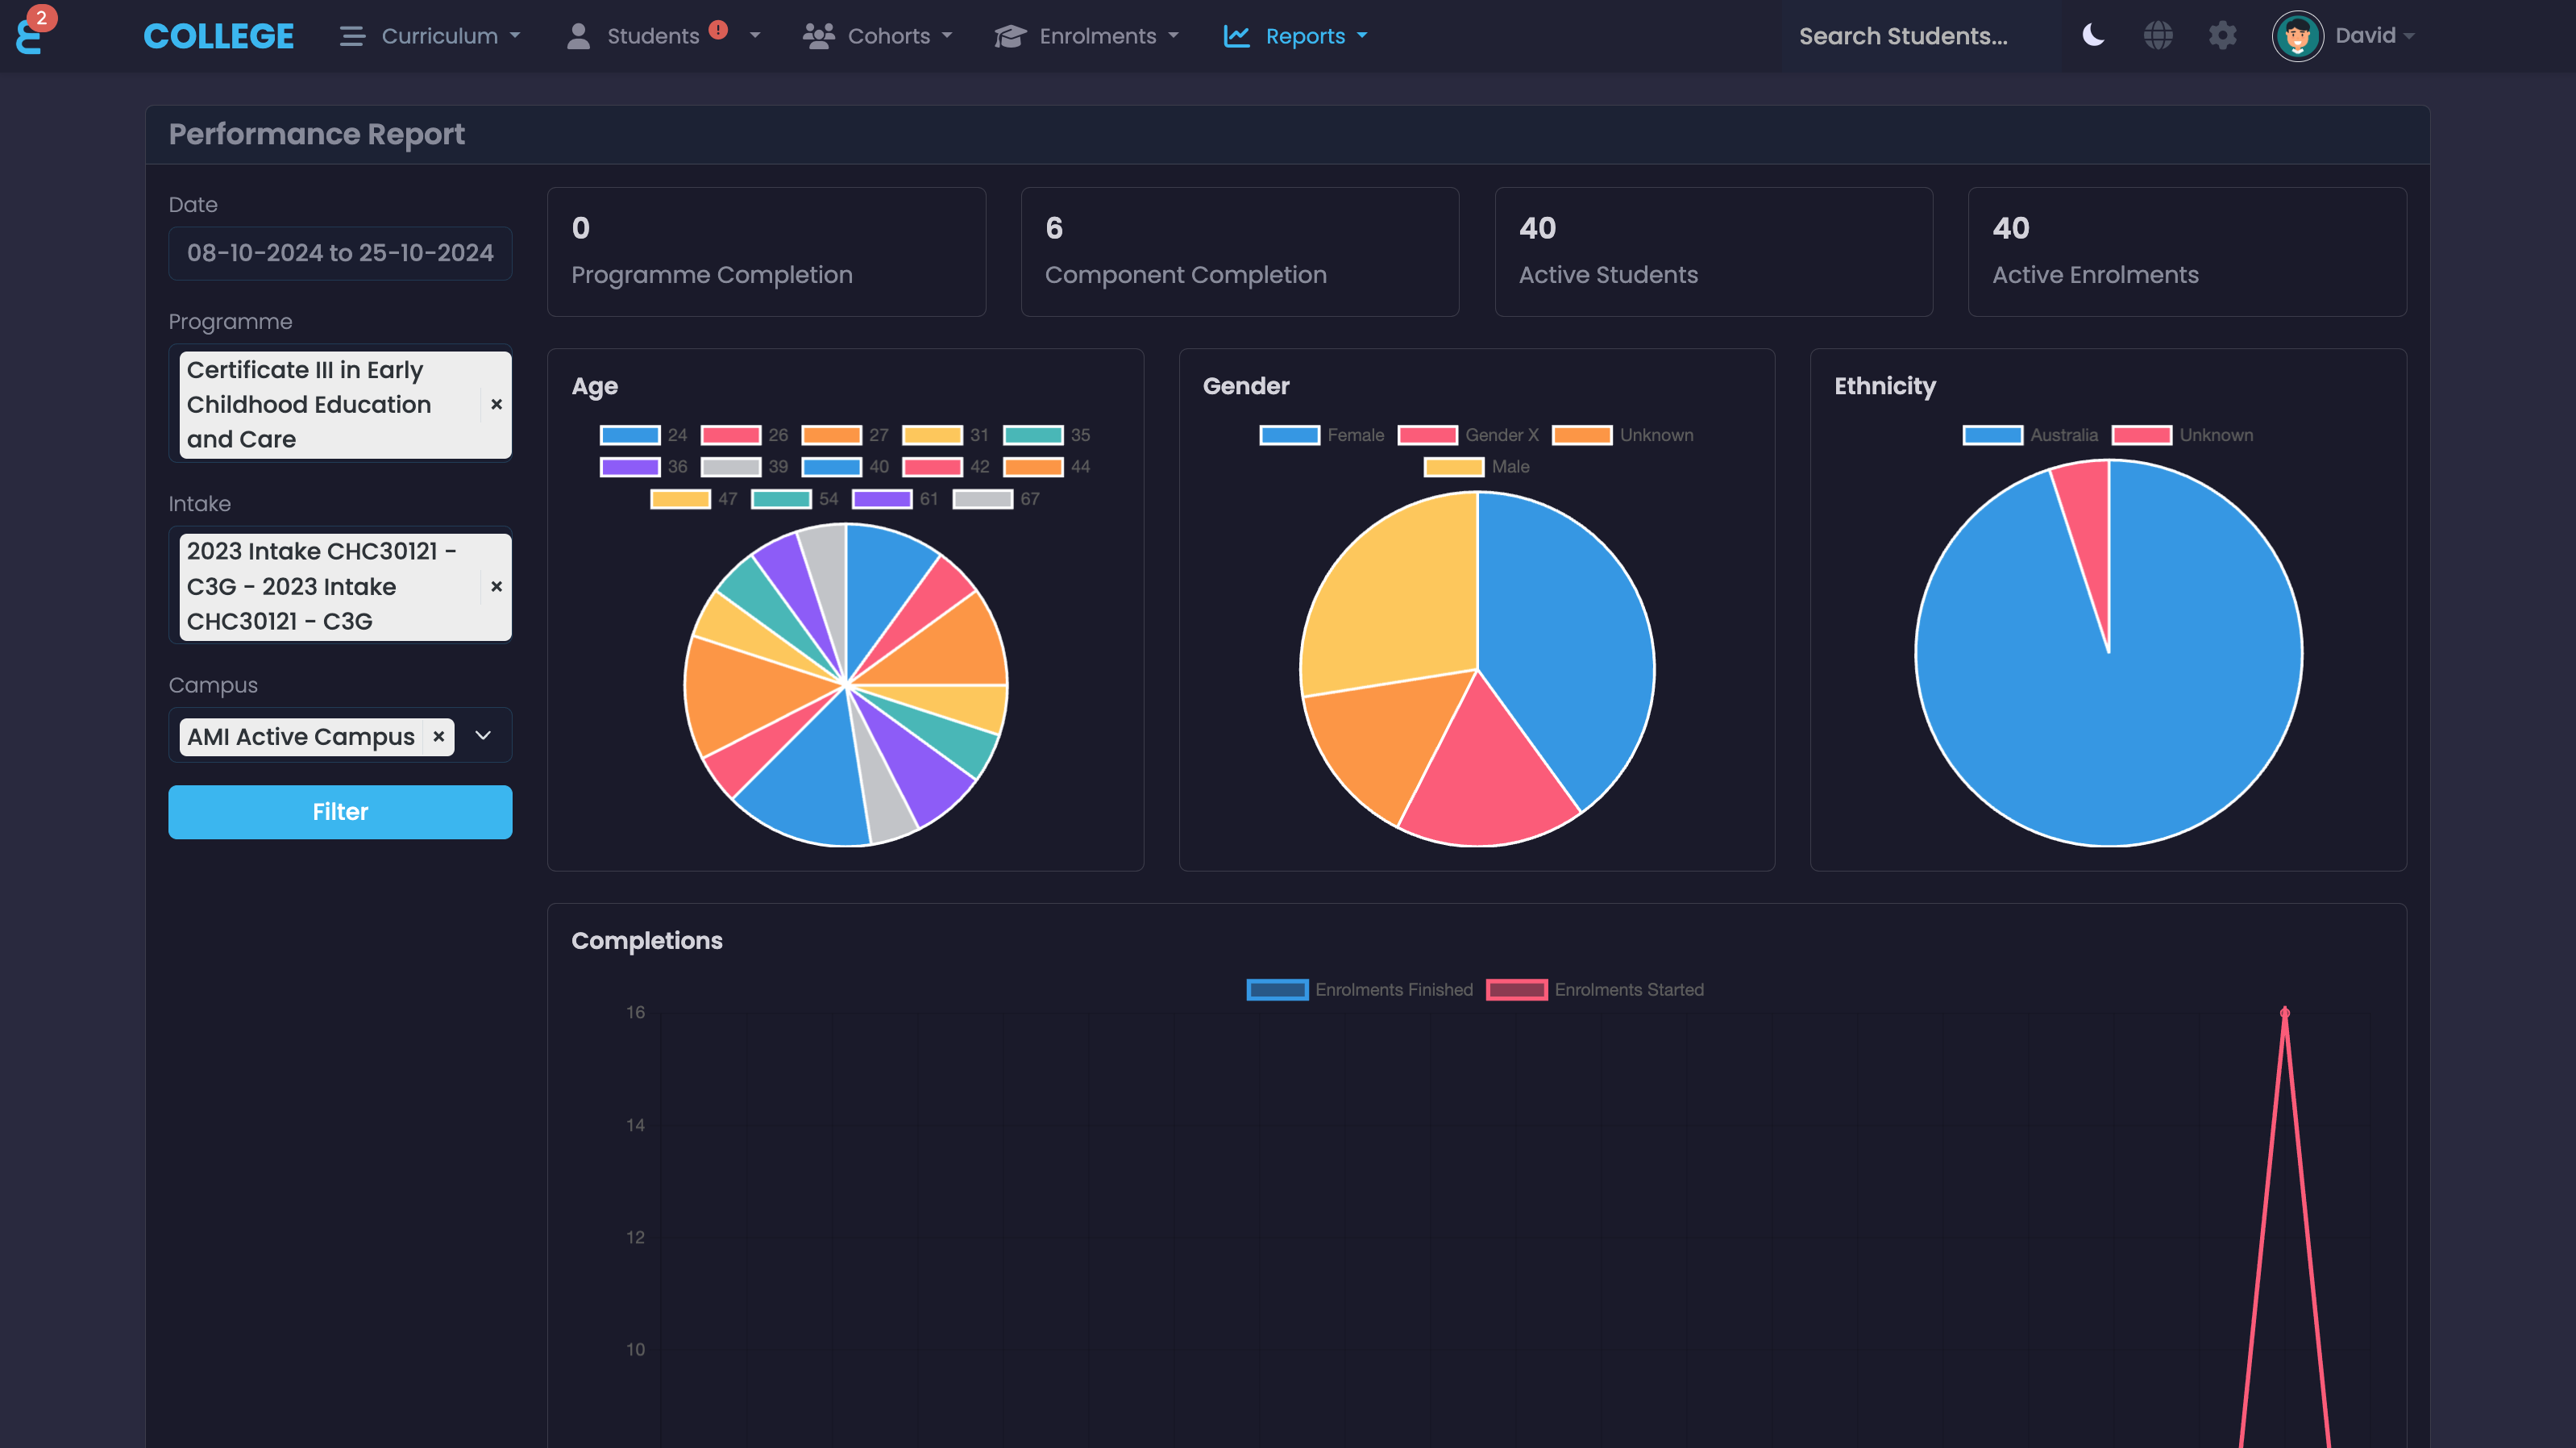Remove AMI Active Campus tag
The width and height of the screenshot is (2576, 1448).
(x=438, y=736)
